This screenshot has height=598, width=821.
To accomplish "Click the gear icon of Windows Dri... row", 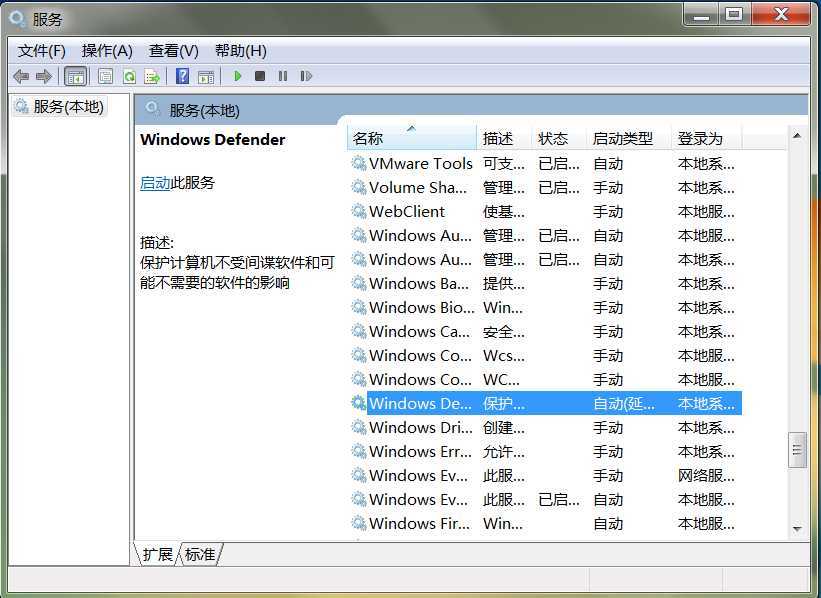I will (x=359, y=427).
